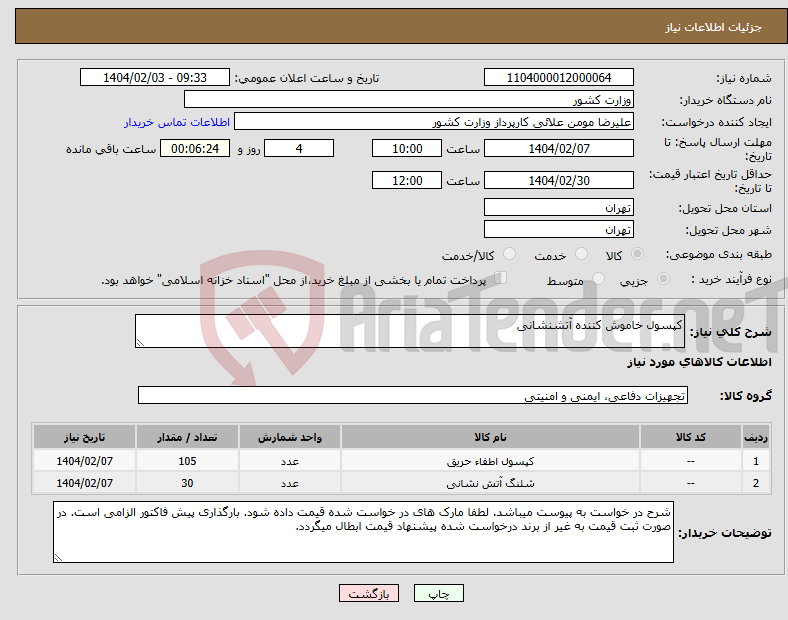Click the remaining days field showing 4
Image resolution: width=788 pixels, height=620 pixels.
(x=299, y=148)
